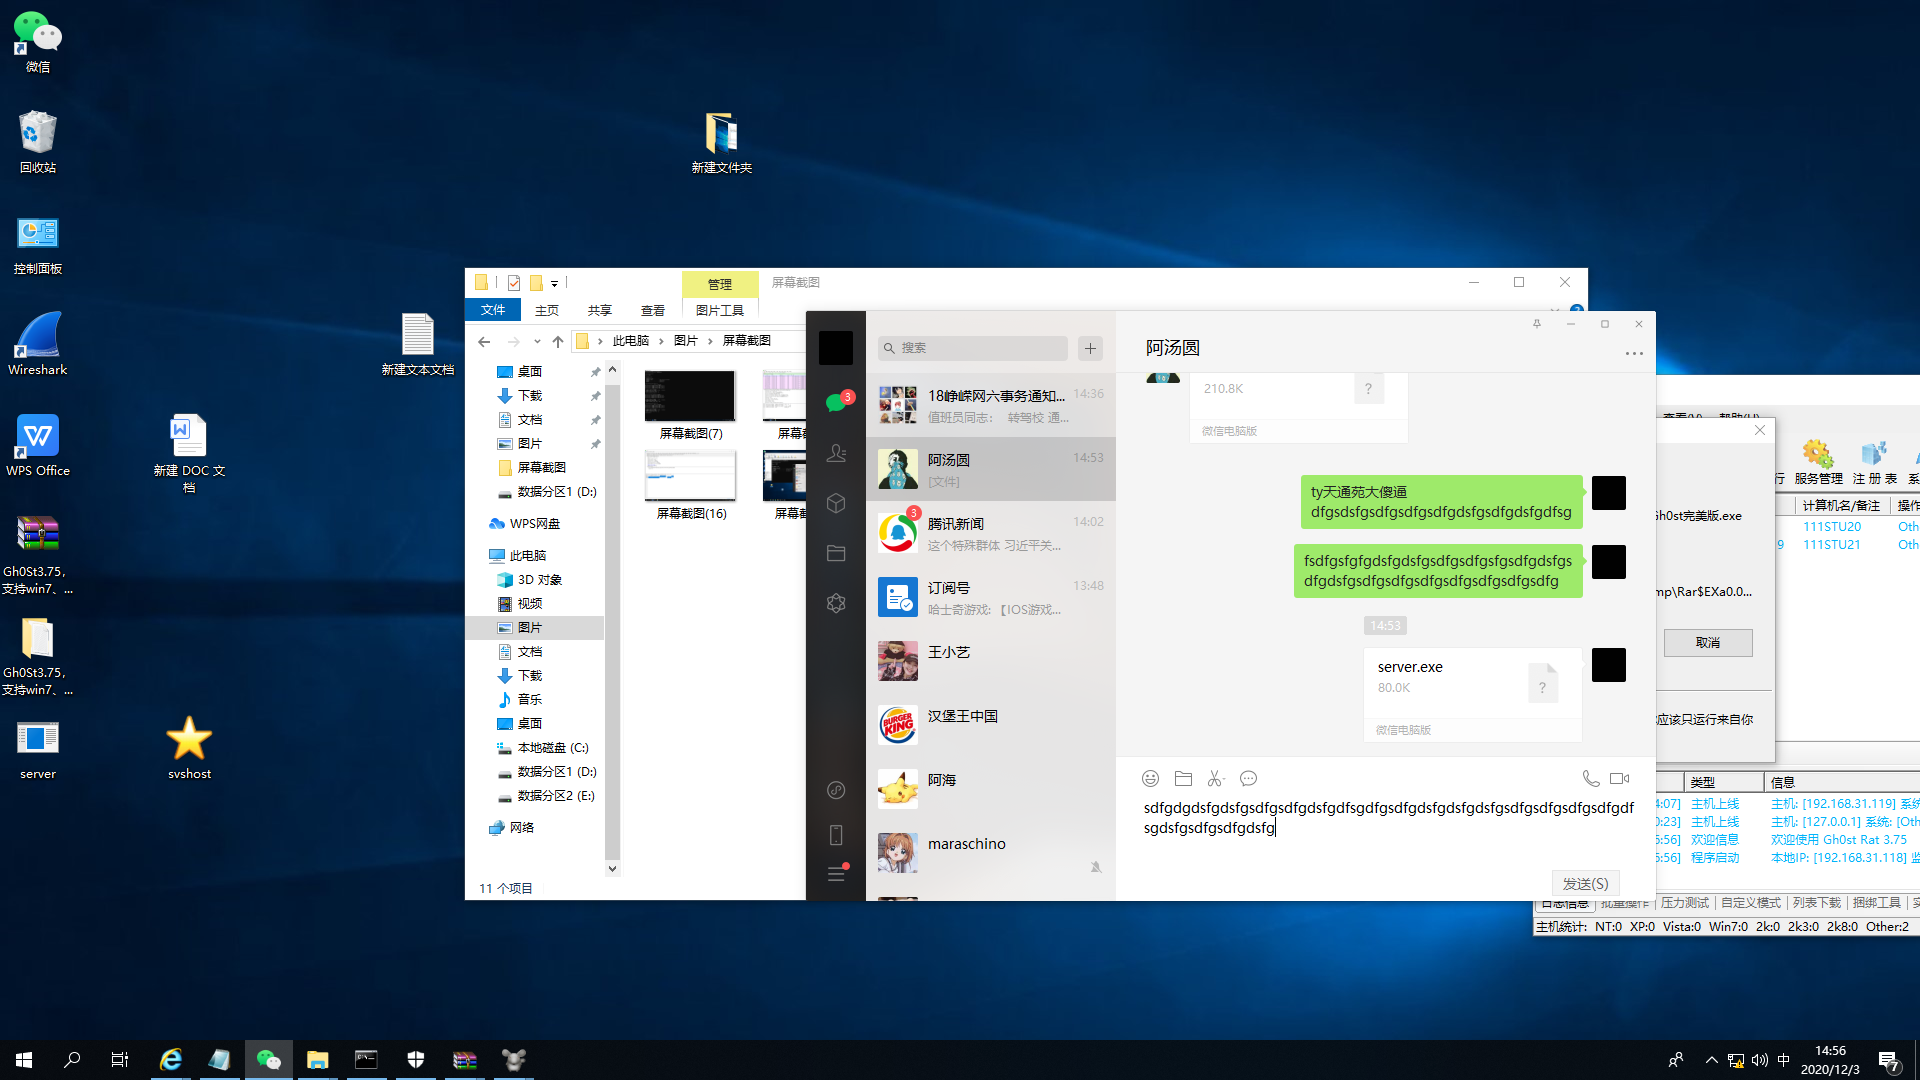The height and width of the screenshot is (1080, 1920).
Task: Click the screenshot scissors icon
Action: (1216, 778)
